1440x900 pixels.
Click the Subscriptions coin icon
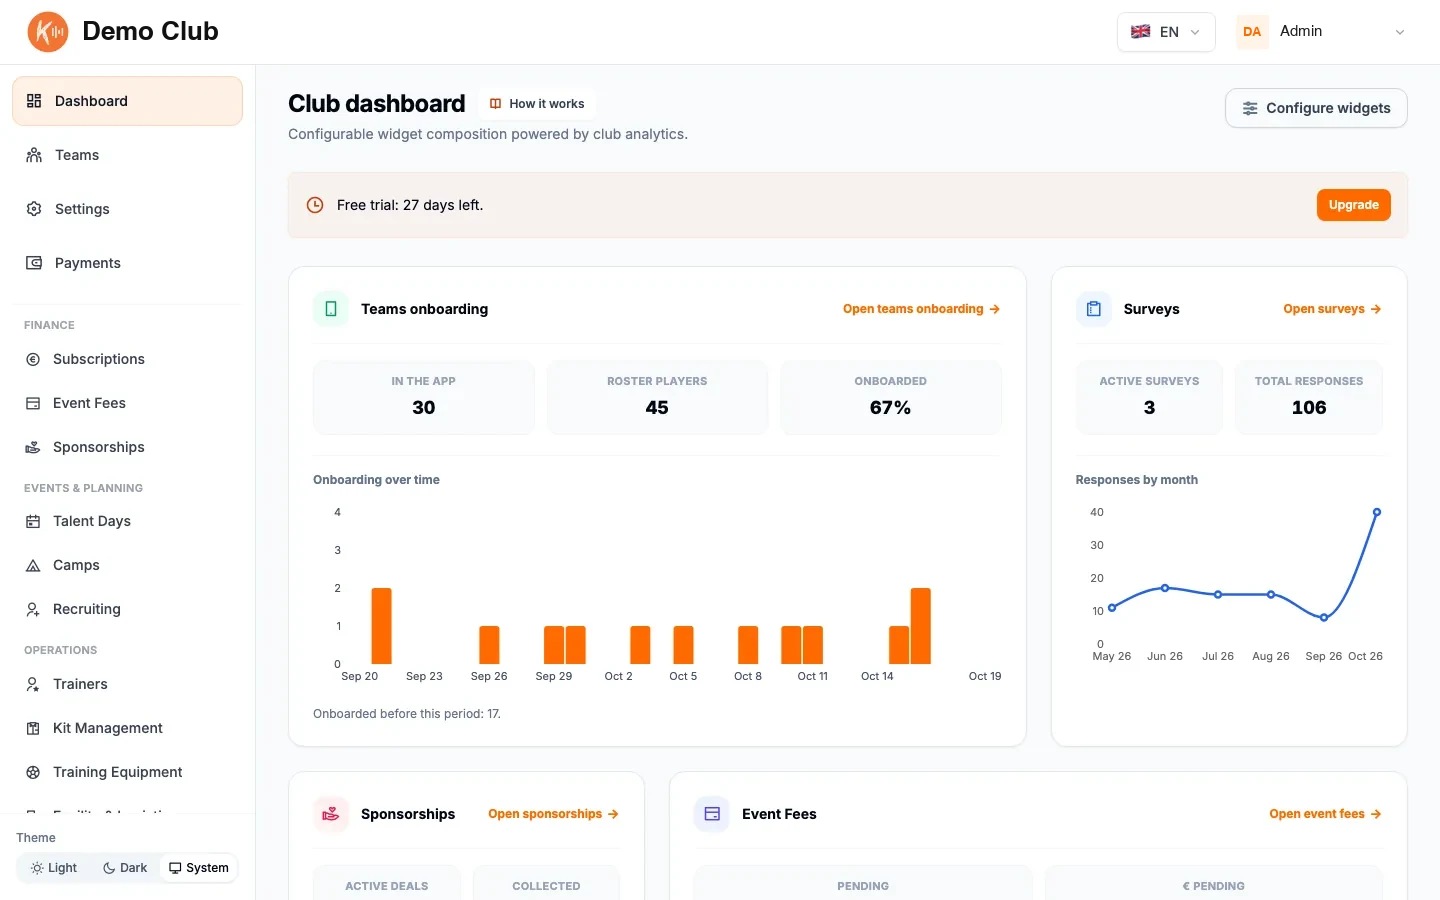click(x=33, y=359)
